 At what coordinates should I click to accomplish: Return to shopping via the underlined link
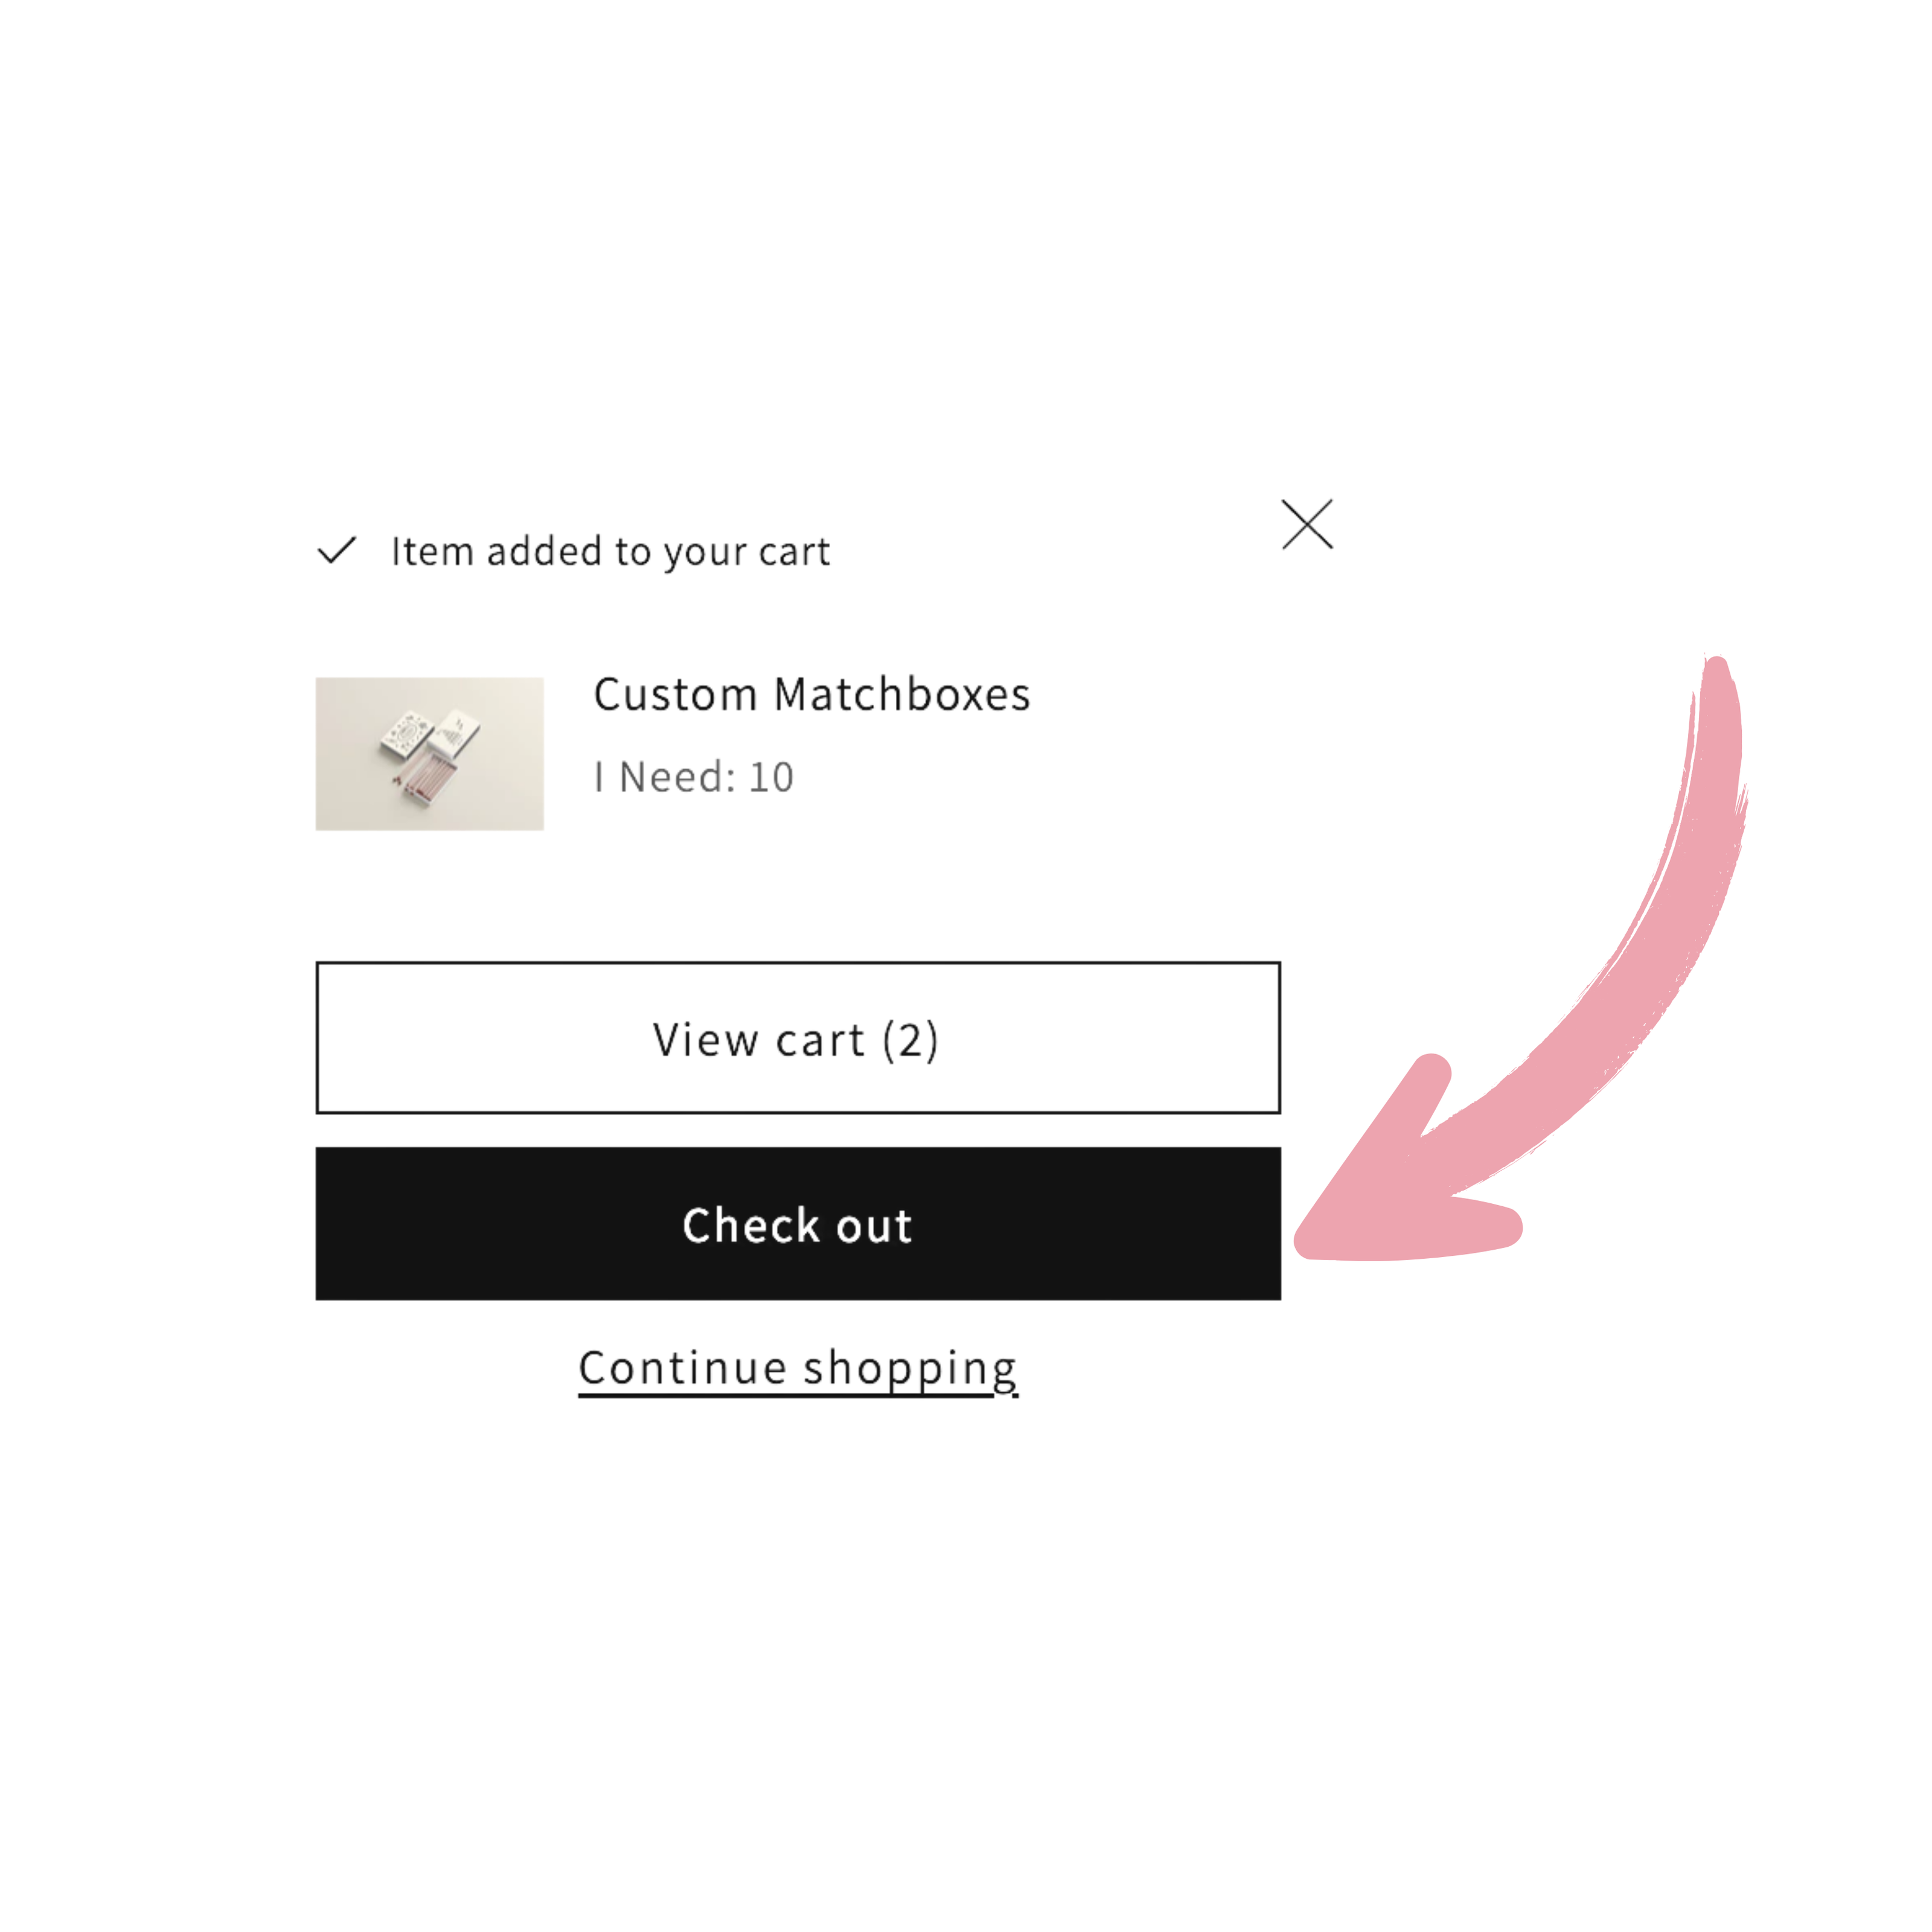(x=798, y=1369)
